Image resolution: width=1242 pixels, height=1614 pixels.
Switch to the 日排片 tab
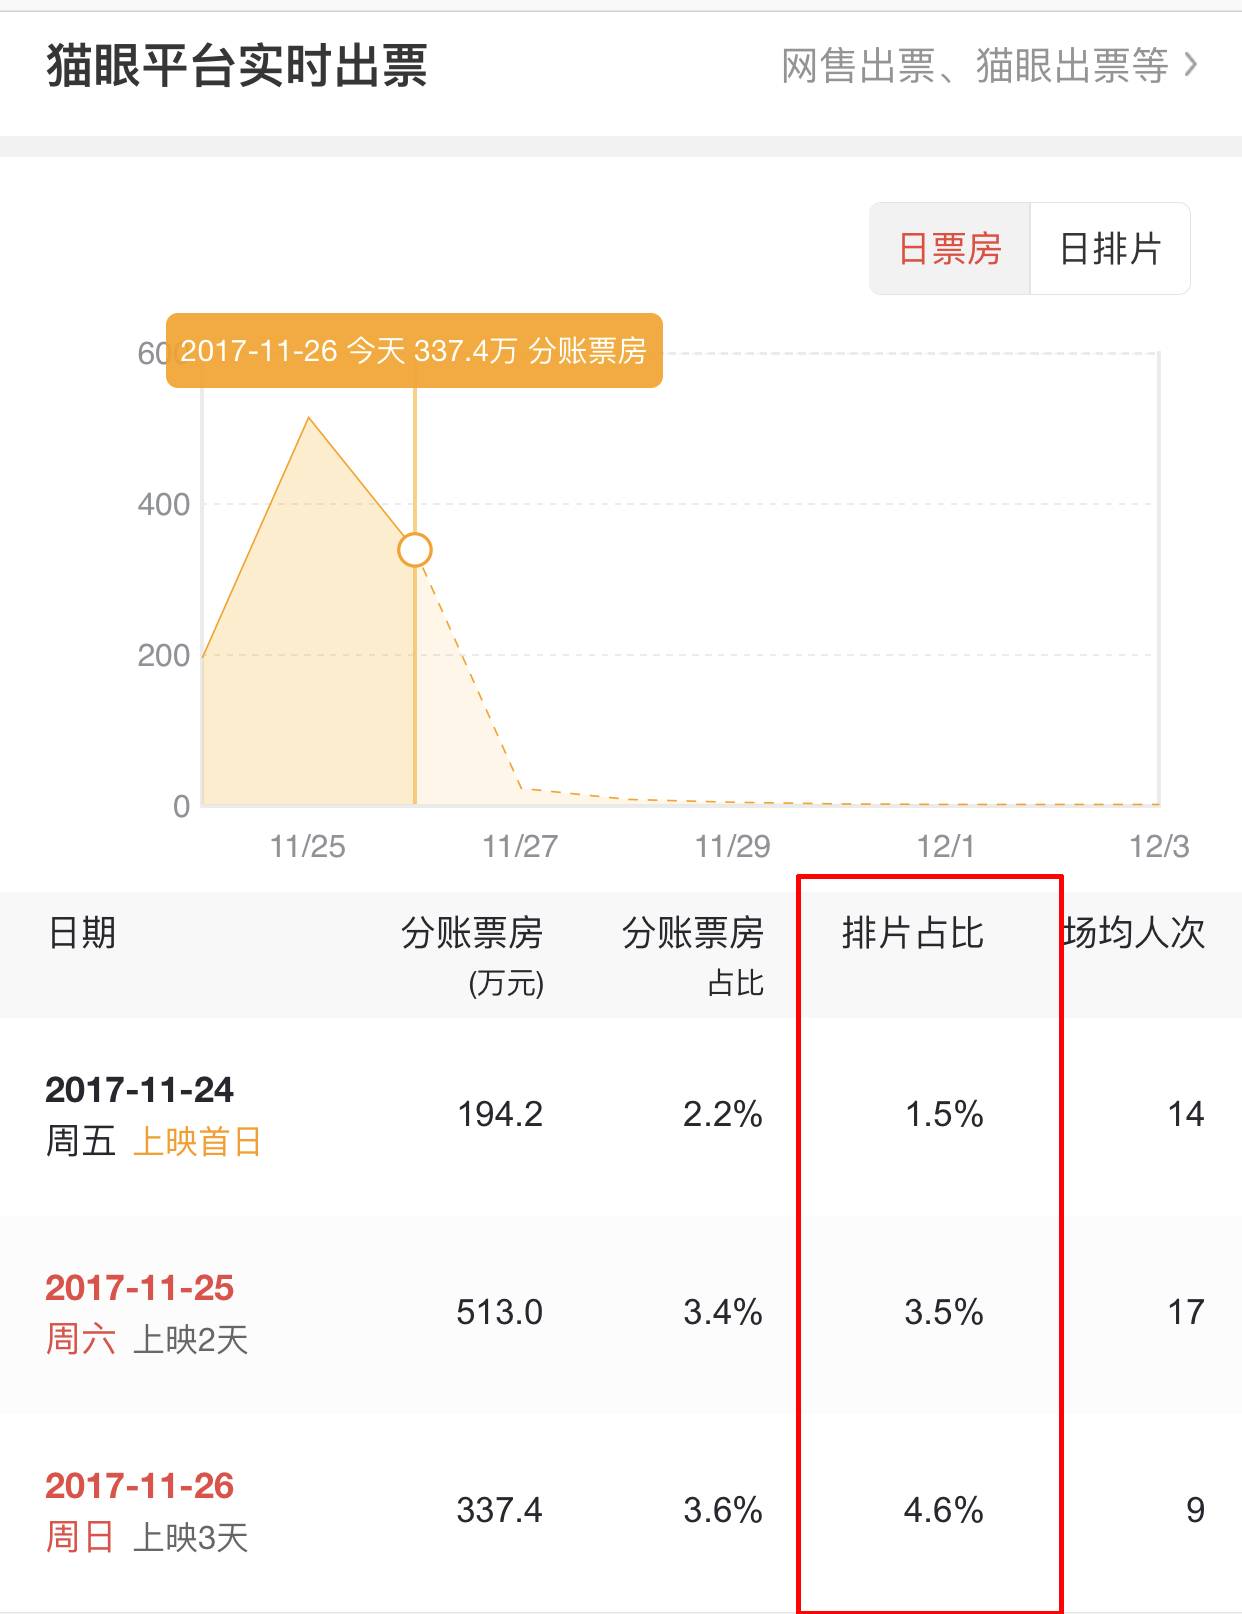[x=1110, y=249]
